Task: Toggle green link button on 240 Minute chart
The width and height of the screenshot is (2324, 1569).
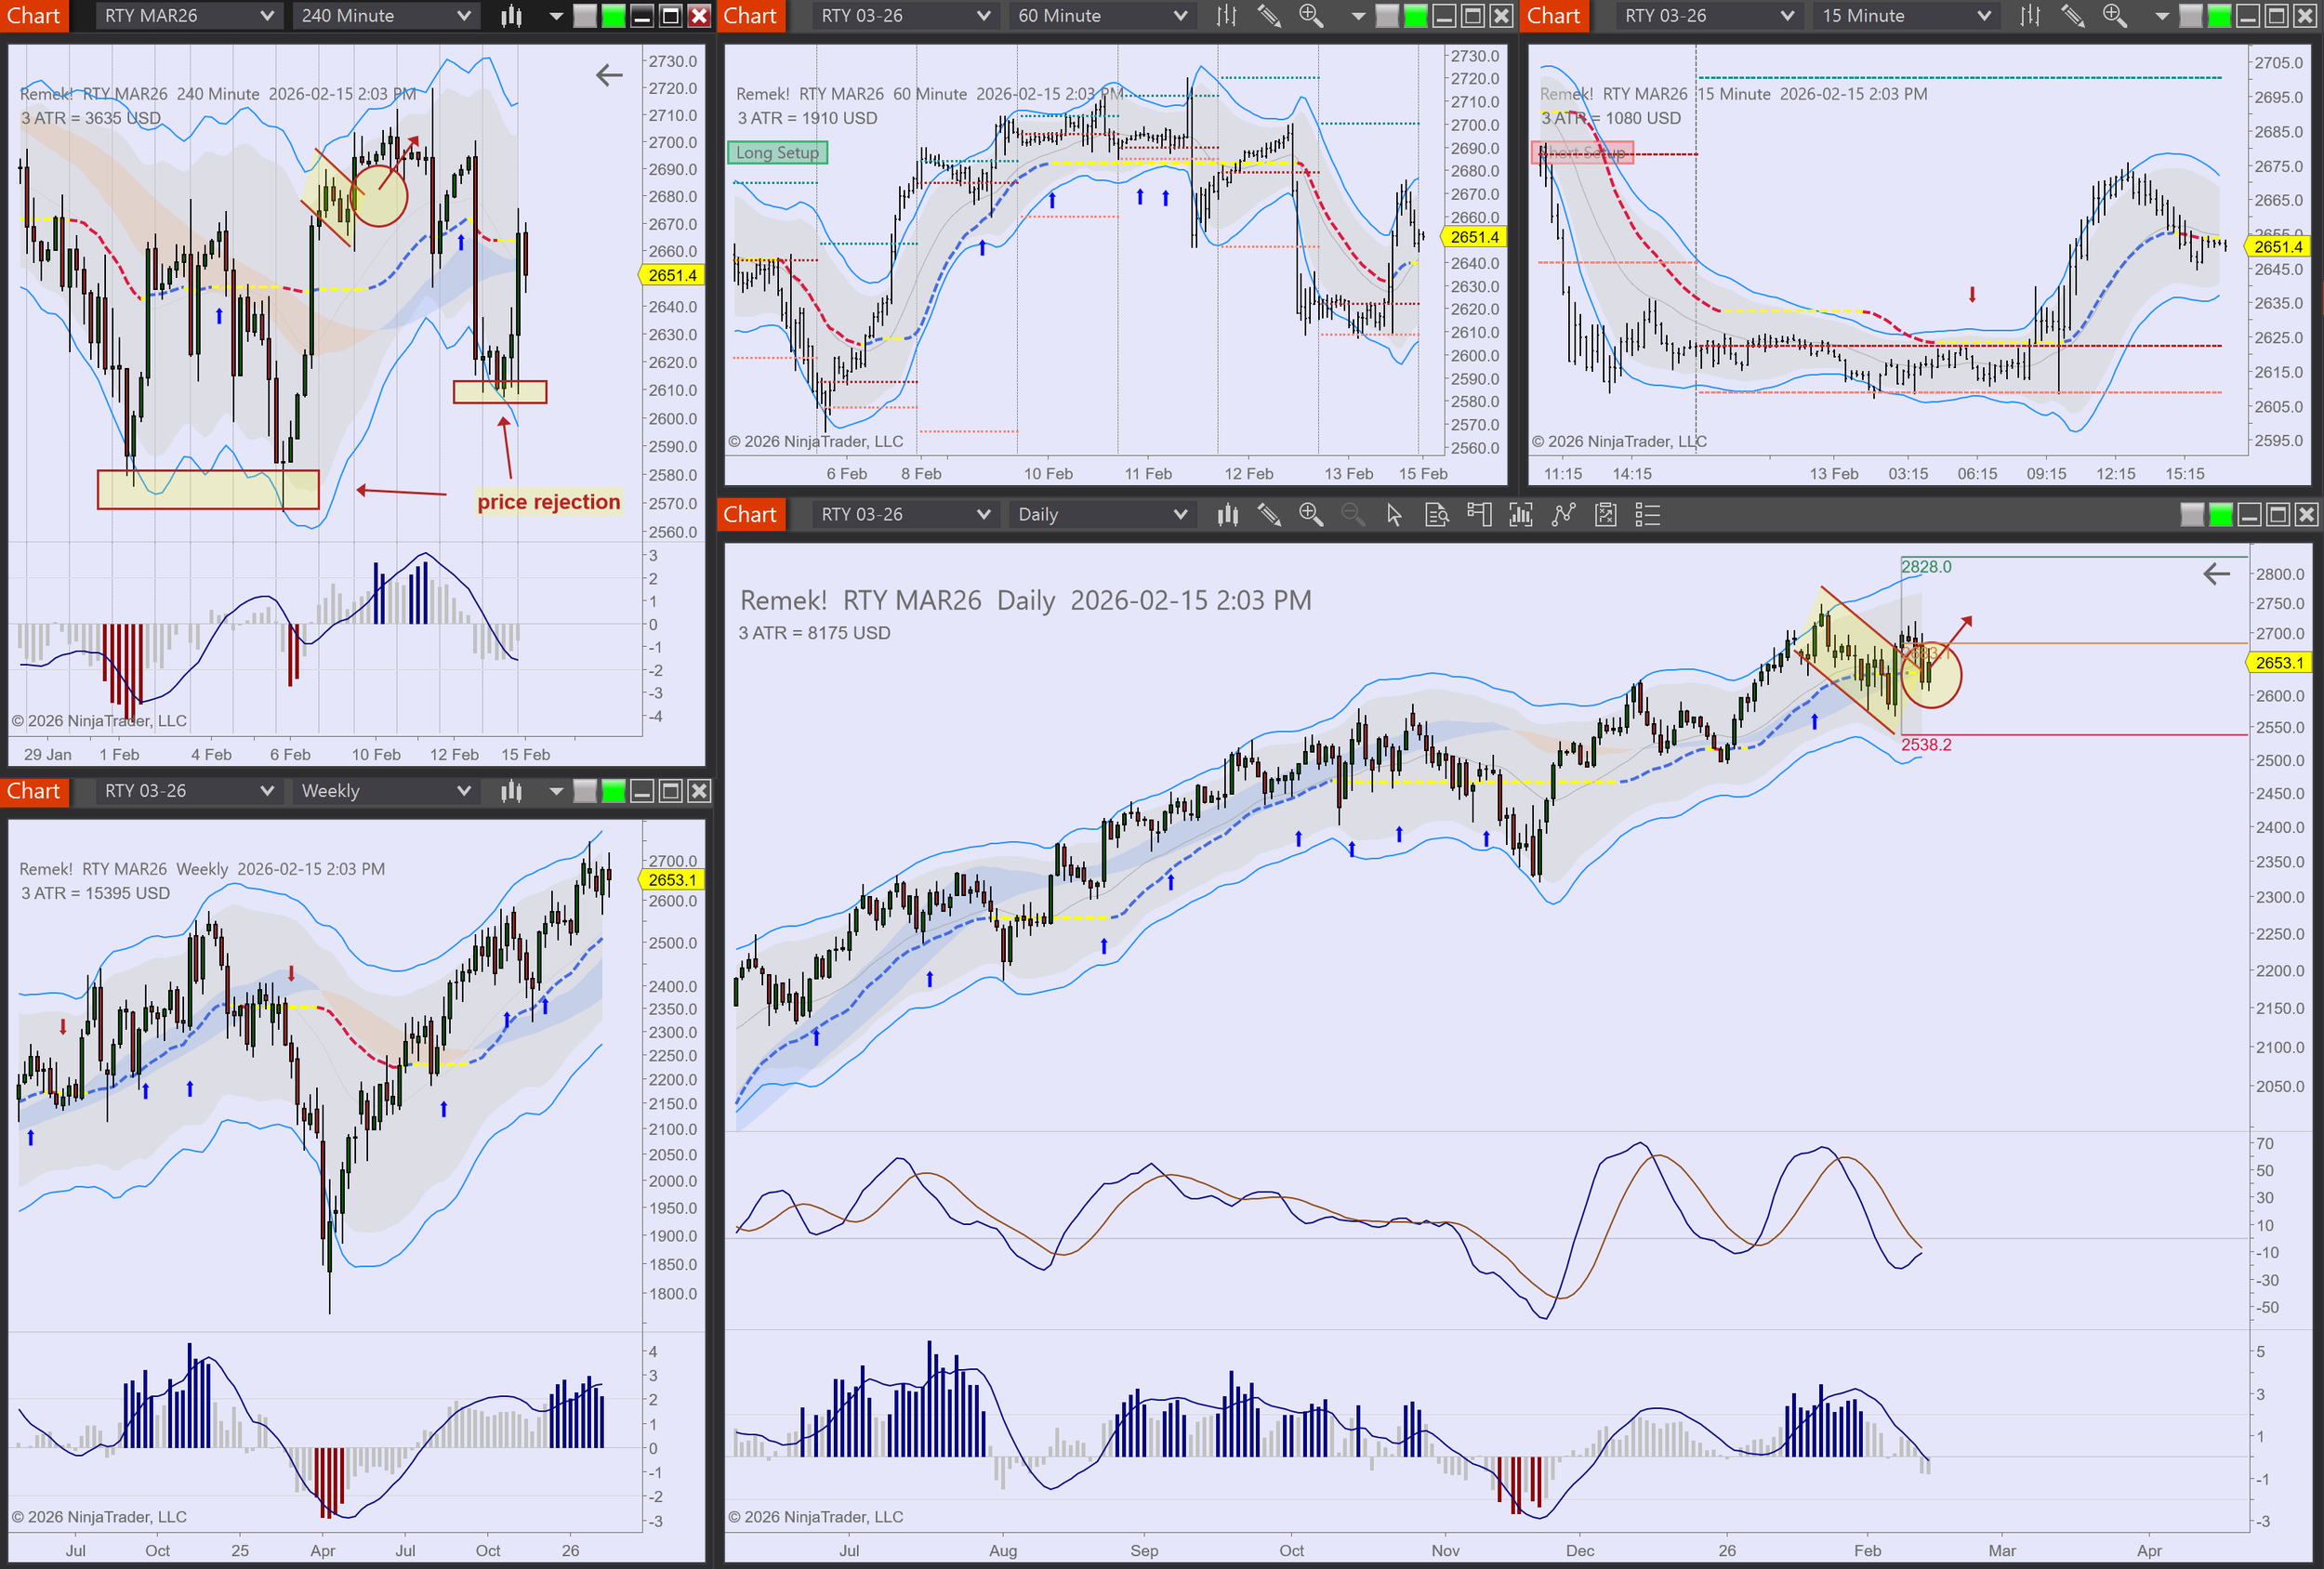Action: (x=614, y=16)
